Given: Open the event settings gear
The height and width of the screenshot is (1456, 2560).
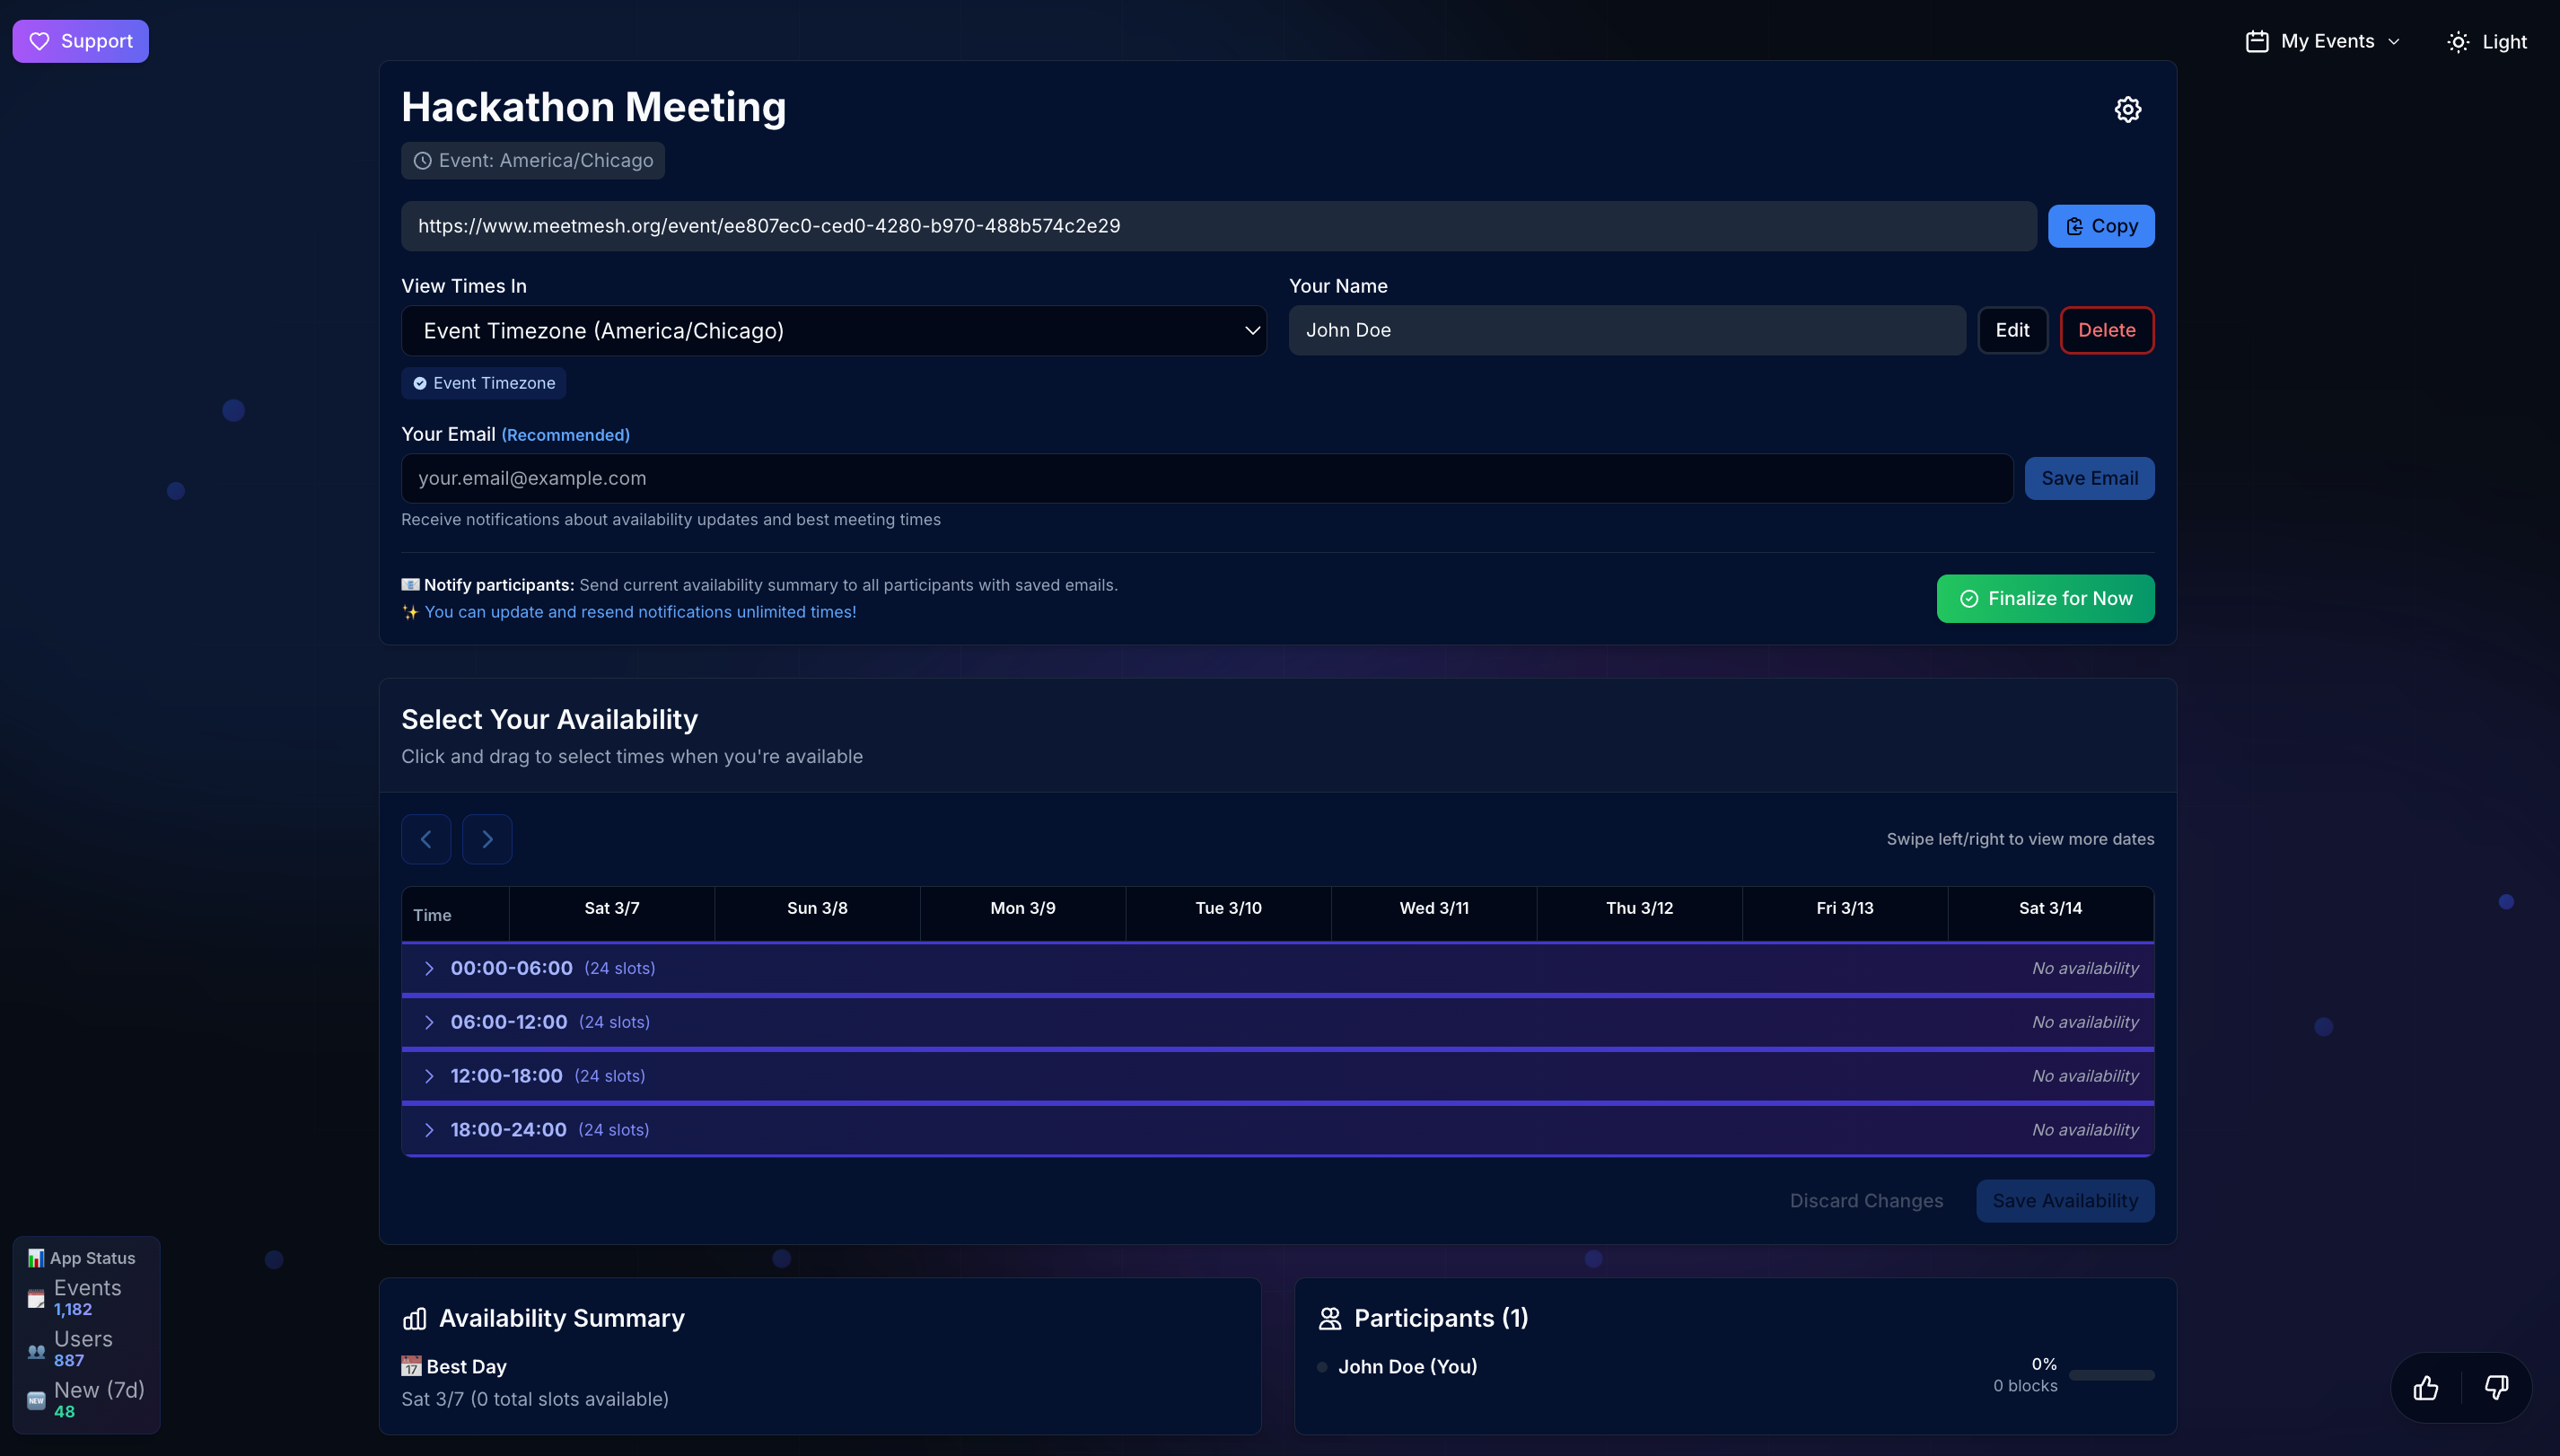Looking at the screenshot, I should click(2127, 109).
